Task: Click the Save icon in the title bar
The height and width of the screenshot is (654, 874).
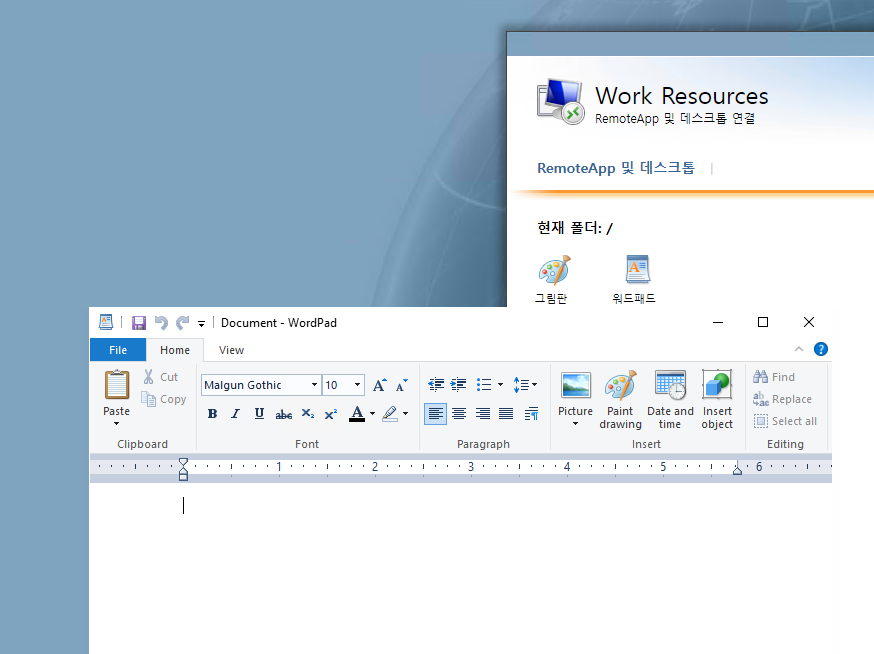Action: (139, 323)
